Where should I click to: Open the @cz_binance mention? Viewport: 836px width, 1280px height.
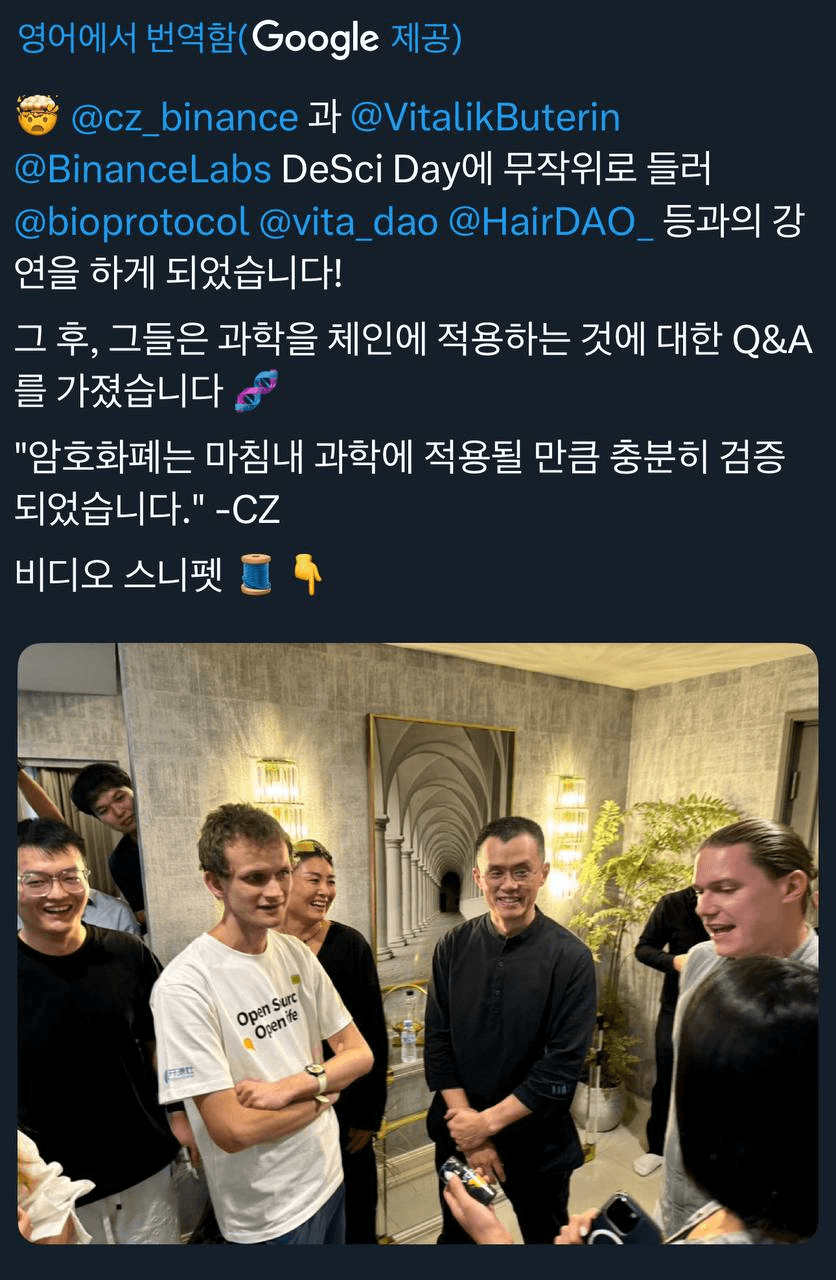click(185, 118)
